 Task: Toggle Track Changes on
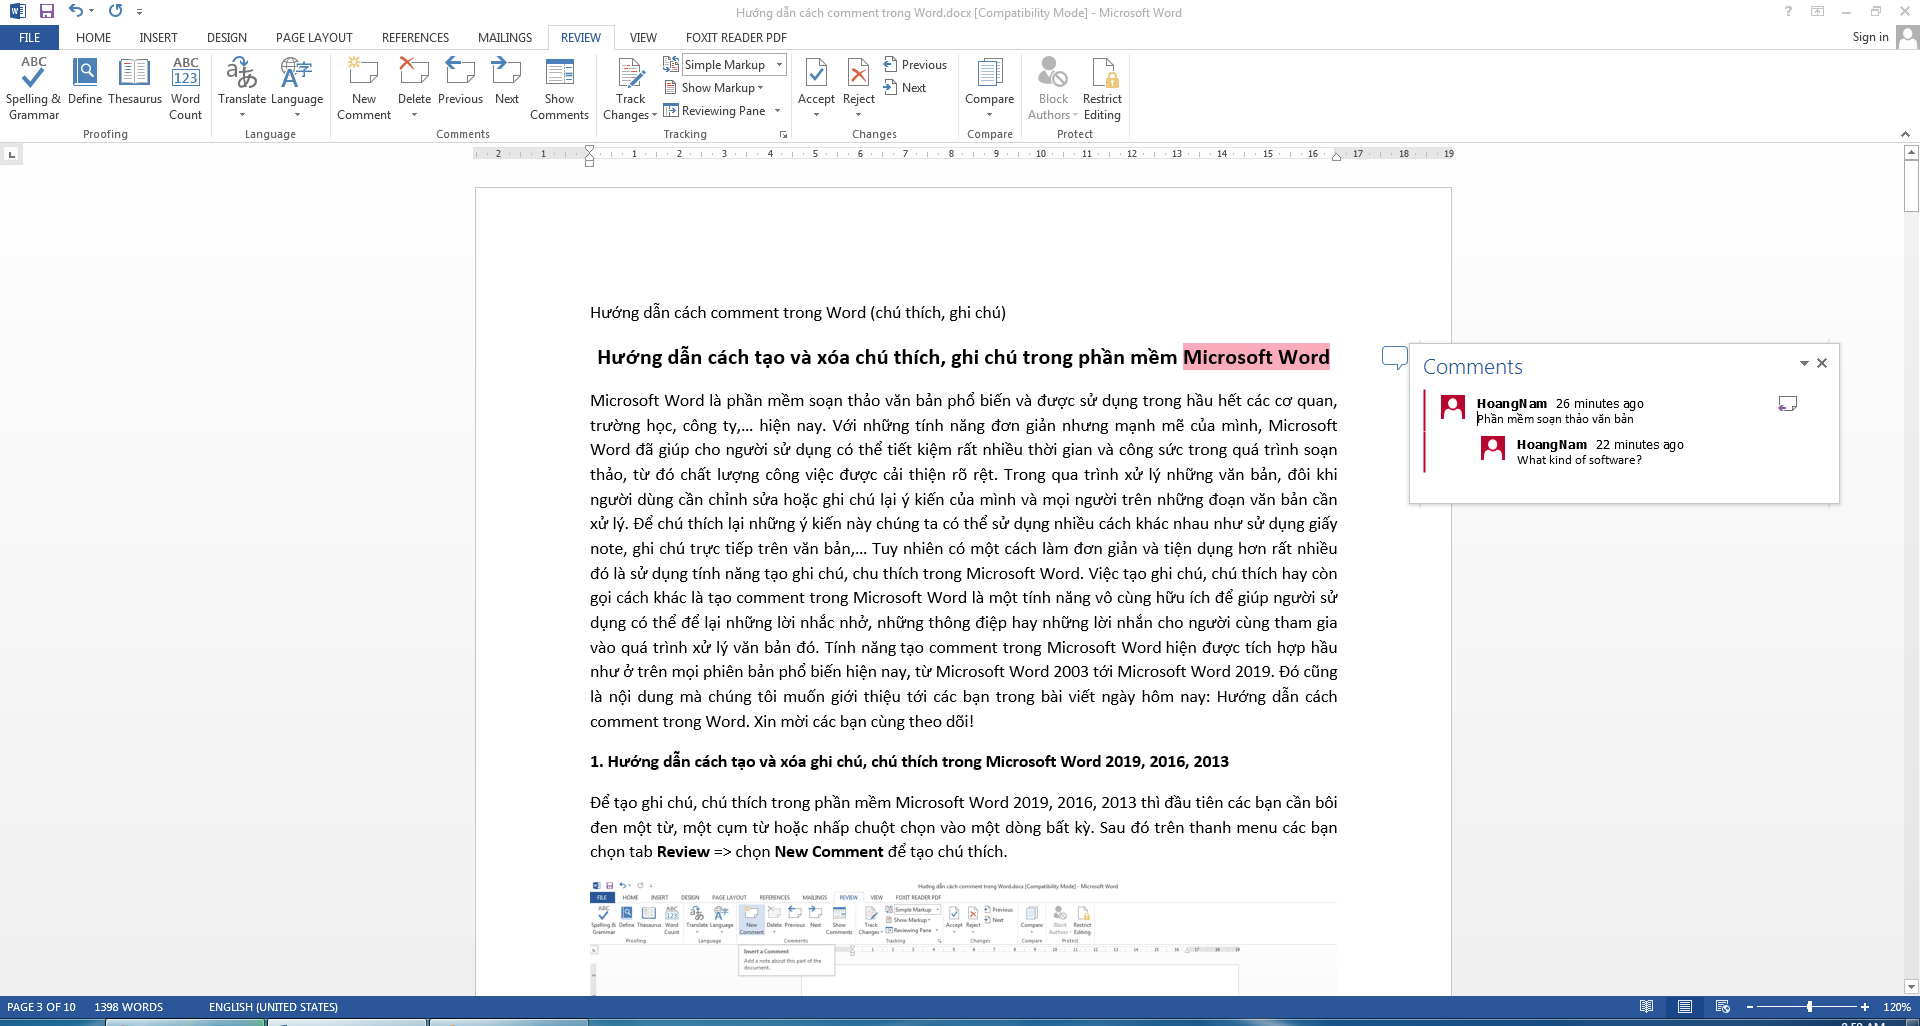point(630,76)
